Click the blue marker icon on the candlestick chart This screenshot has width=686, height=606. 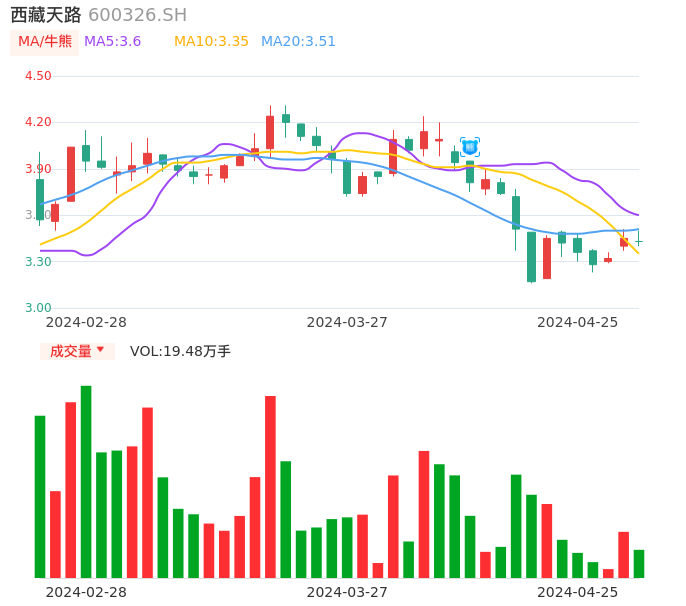(x=469, y=147)
